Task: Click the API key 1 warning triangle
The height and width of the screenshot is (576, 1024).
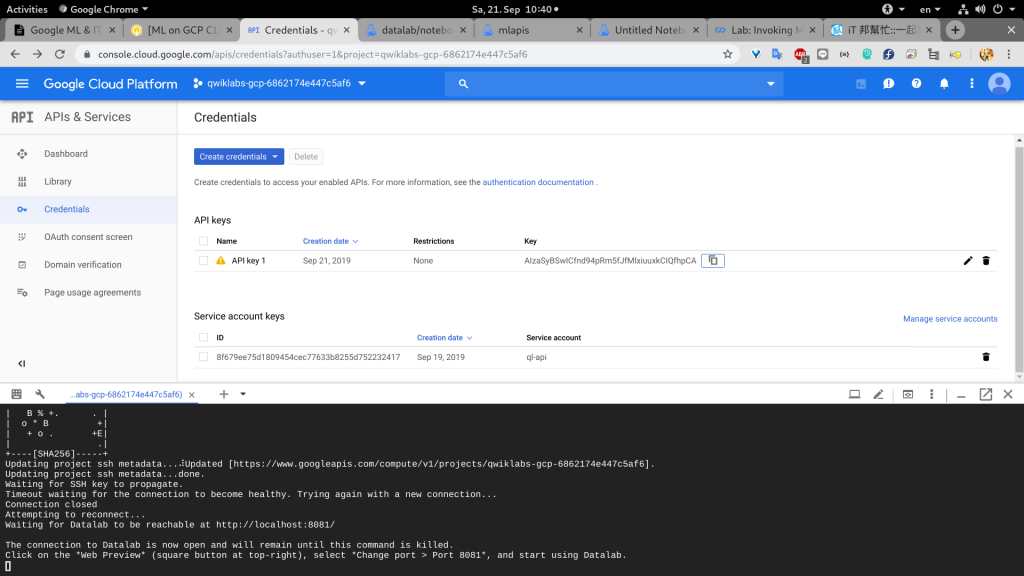Action: coord(221,261)
